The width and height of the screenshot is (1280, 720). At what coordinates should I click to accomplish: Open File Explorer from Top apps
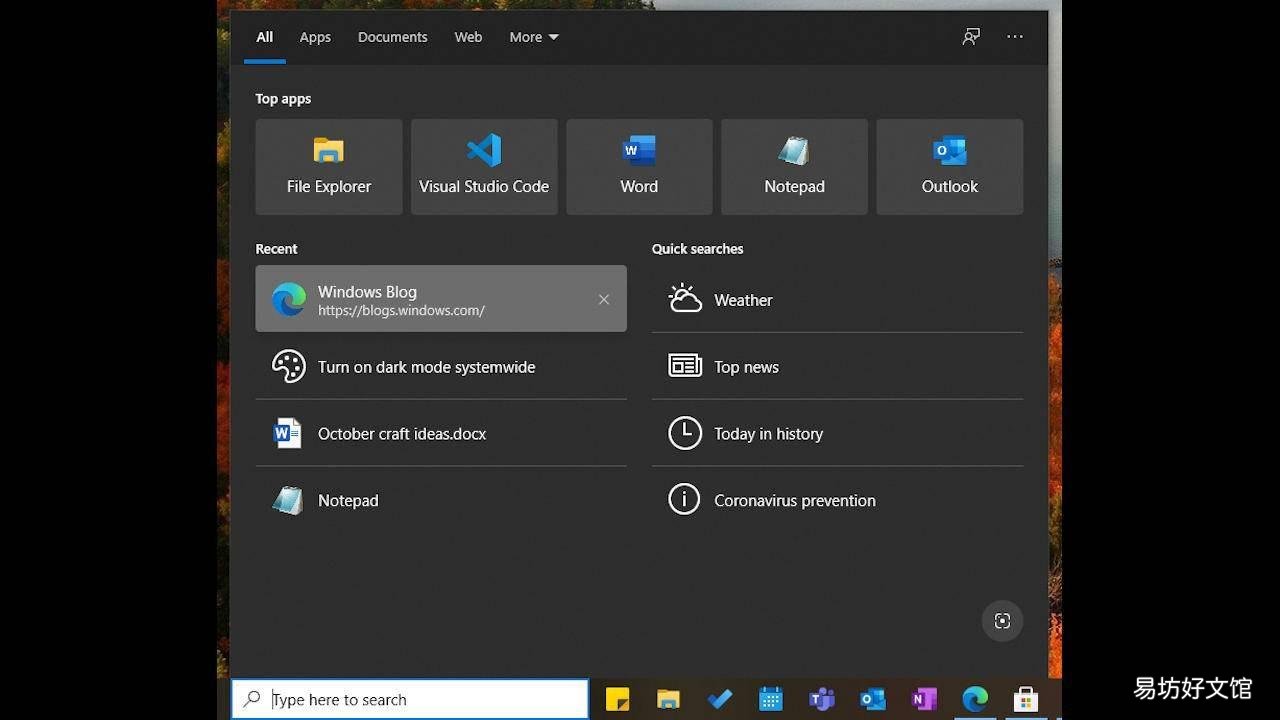(328, 167)
